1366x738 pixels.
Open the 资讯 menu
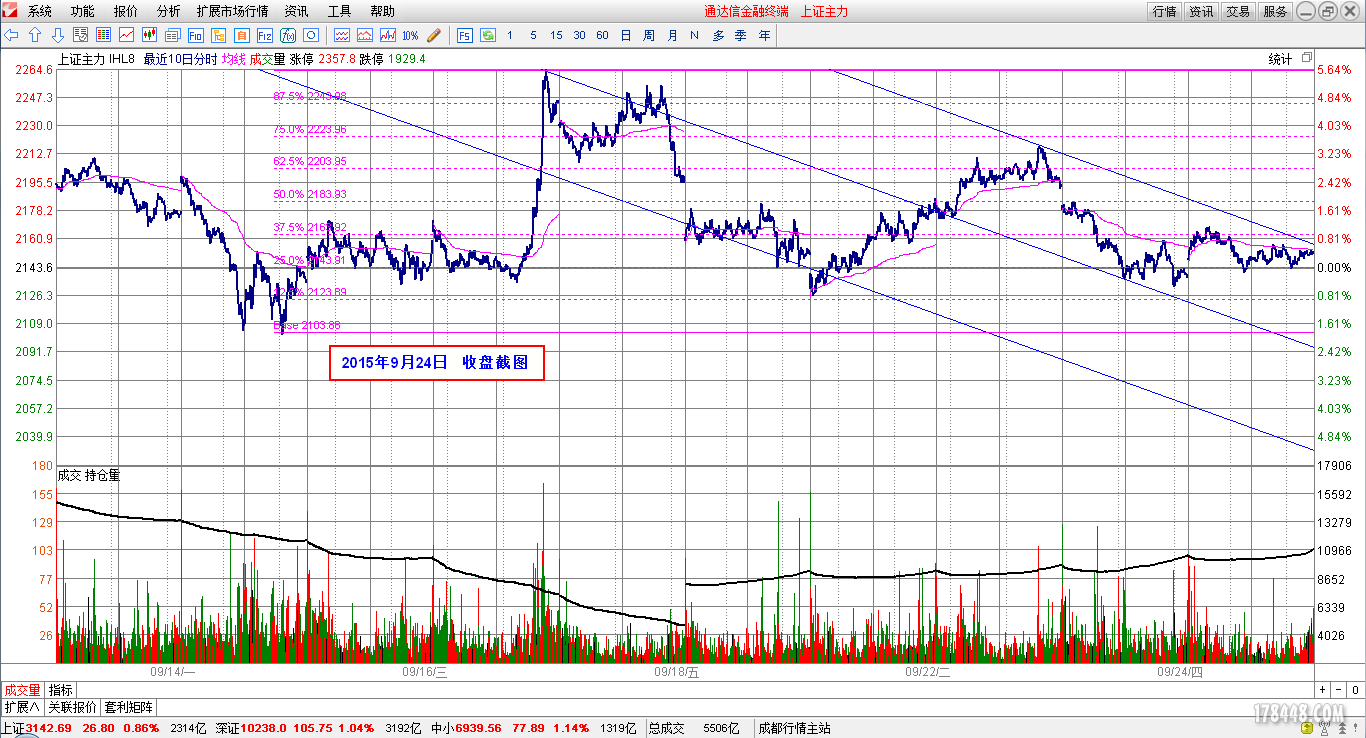[x=296, y=11]
